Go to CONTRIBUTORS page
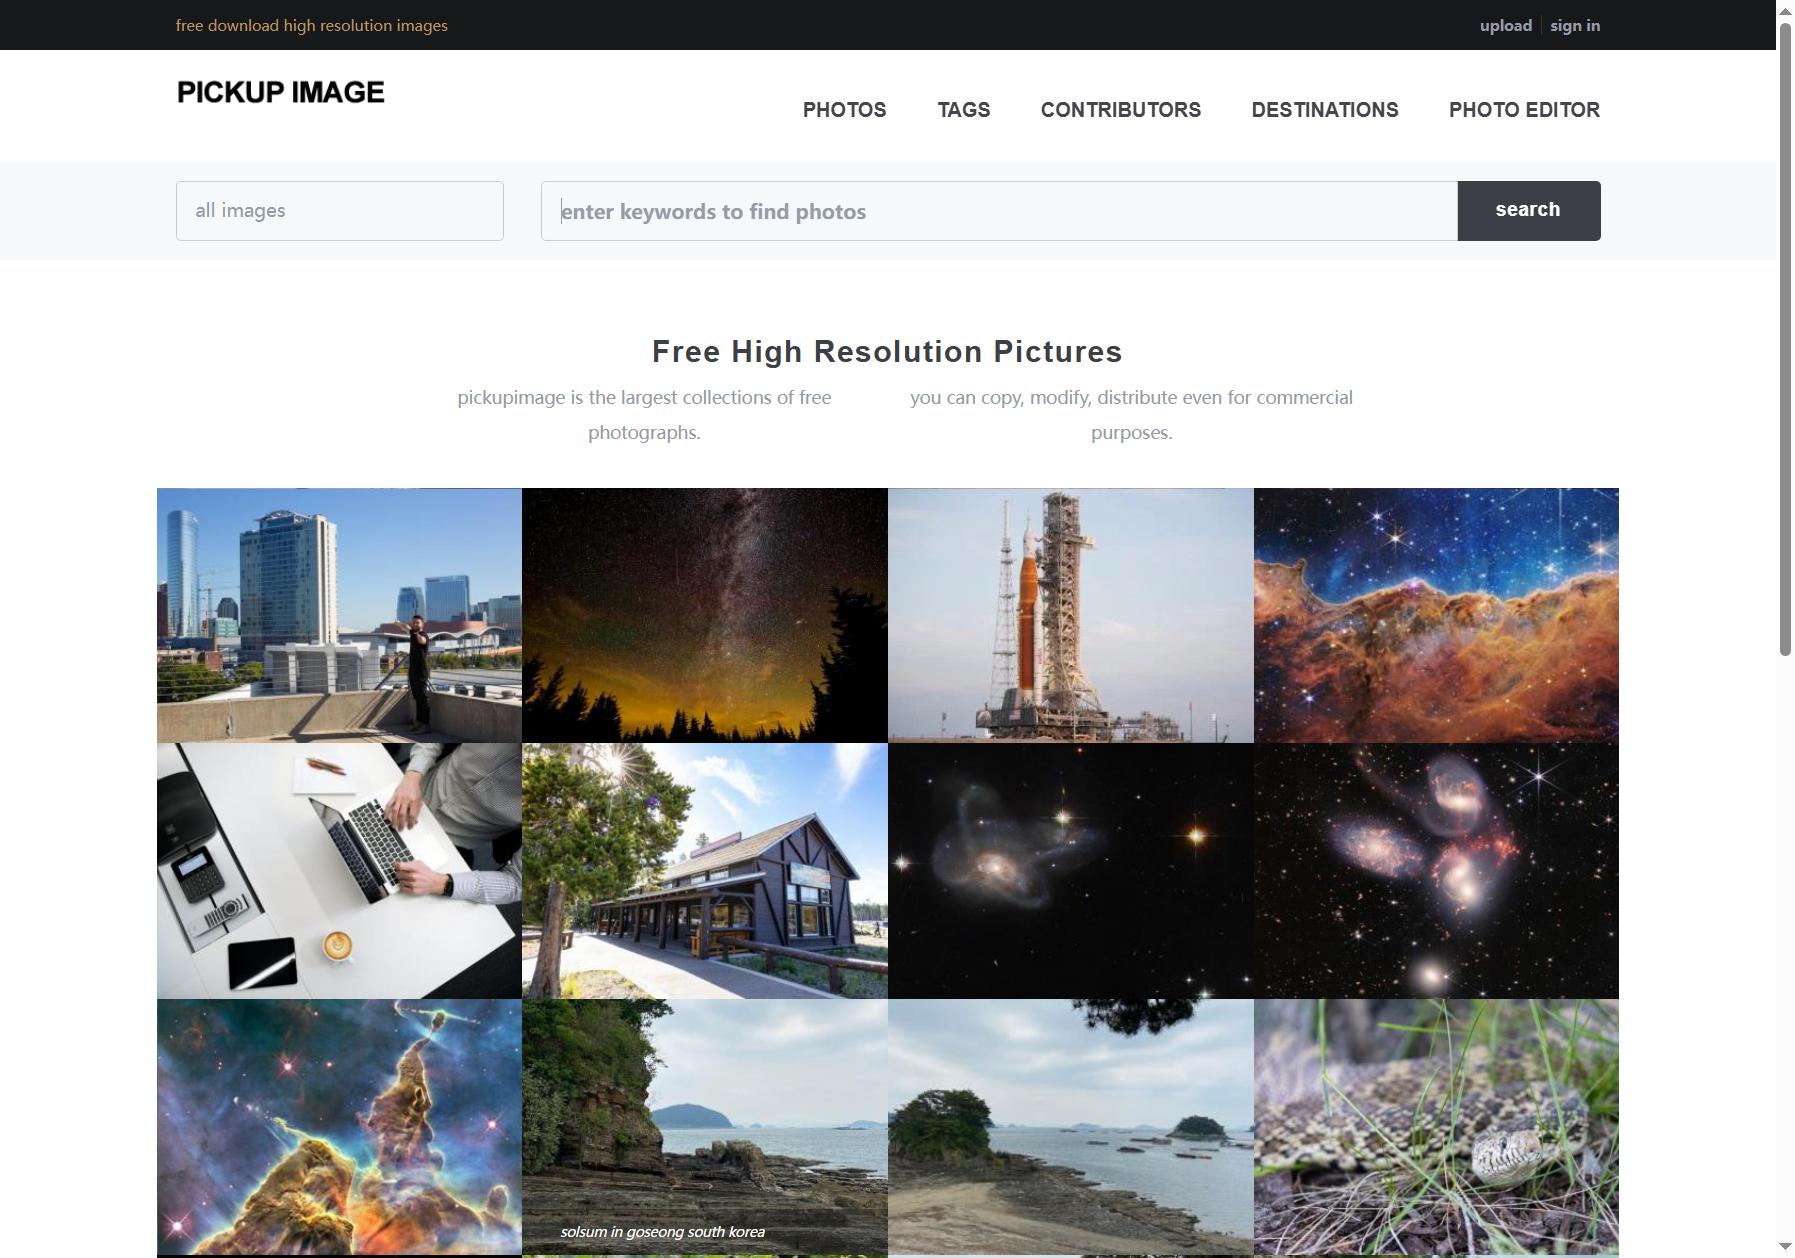Viewport: 1795px width, 1258px height. click(x=1121, y=110)
